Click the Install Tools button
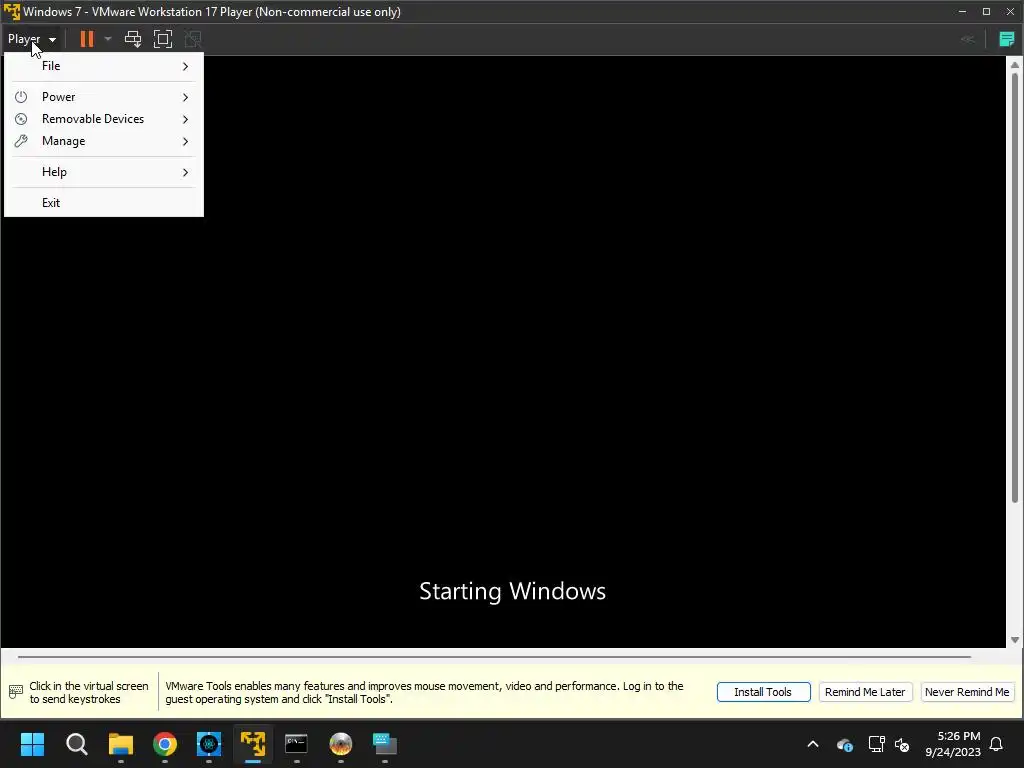 pyautogui.click(x=763, y=692)
